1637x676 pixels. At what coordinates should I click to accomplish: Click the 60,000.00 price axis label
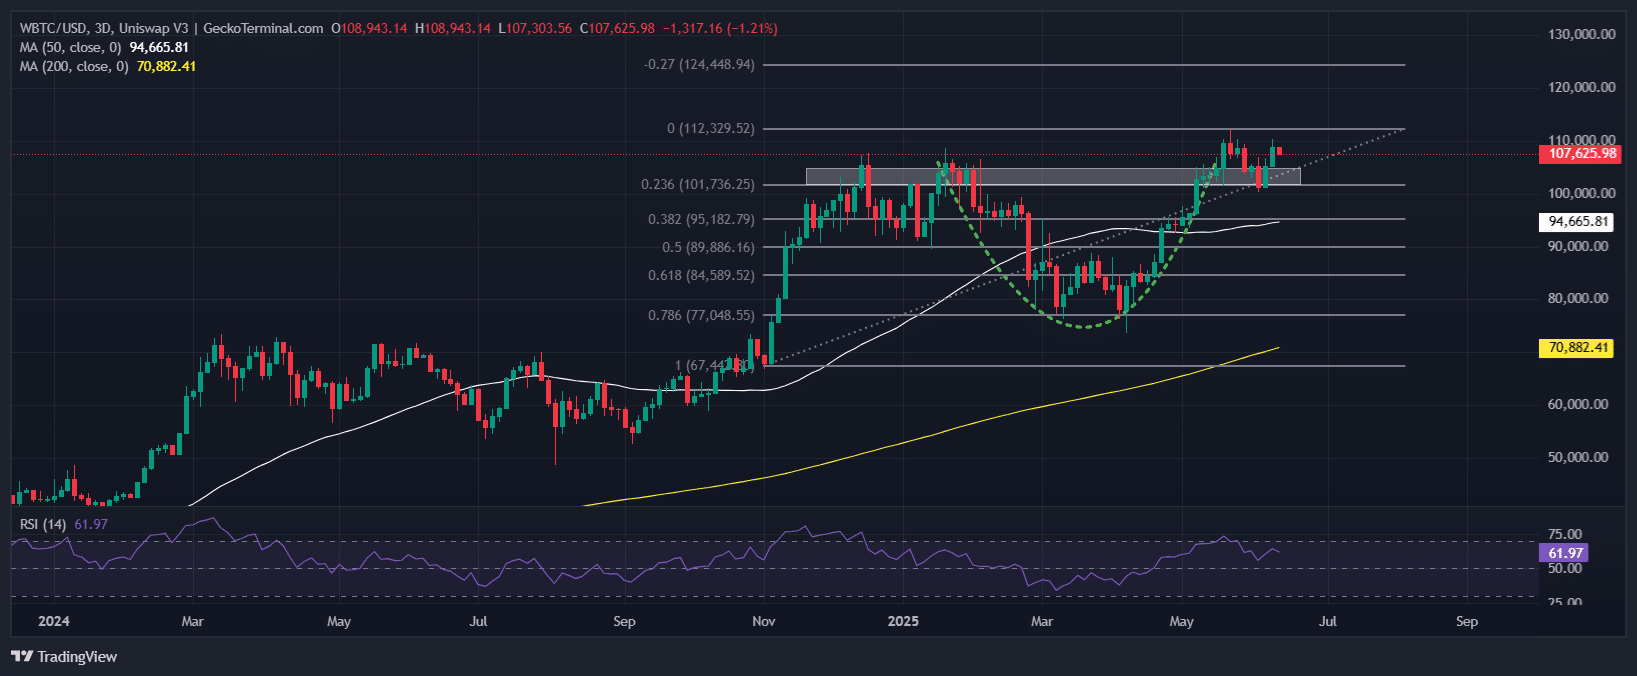[1578, 404]
